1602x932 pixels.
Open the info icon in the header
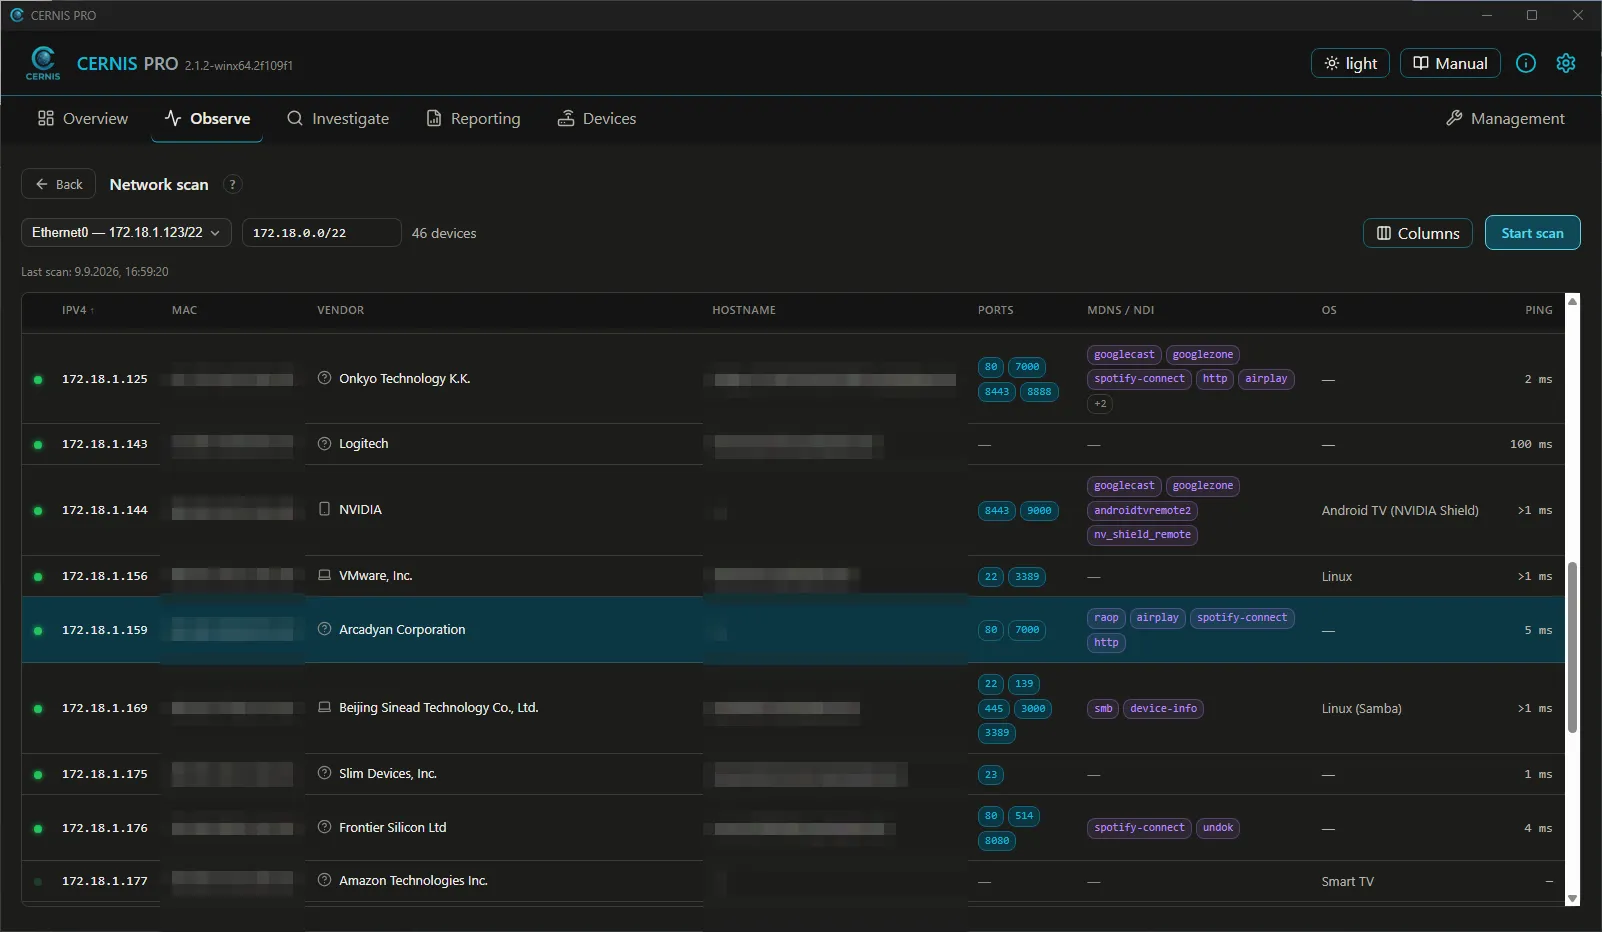[1526, 63]
